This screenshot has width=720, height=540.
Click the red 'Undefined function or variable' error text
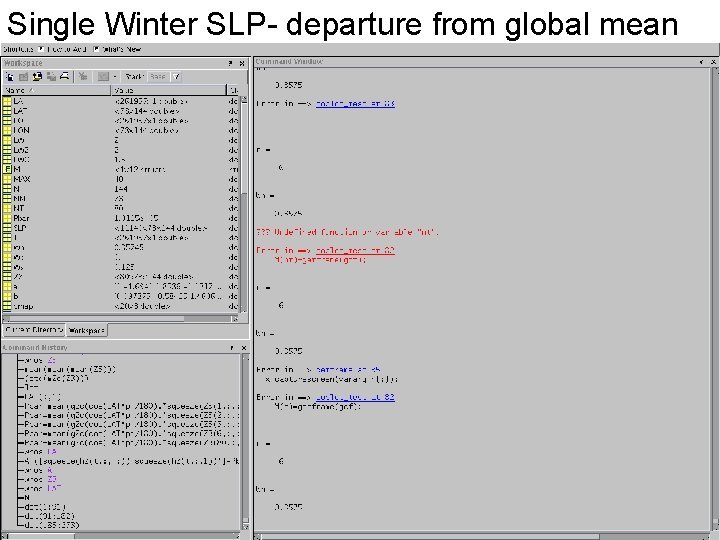click(347, 232)
